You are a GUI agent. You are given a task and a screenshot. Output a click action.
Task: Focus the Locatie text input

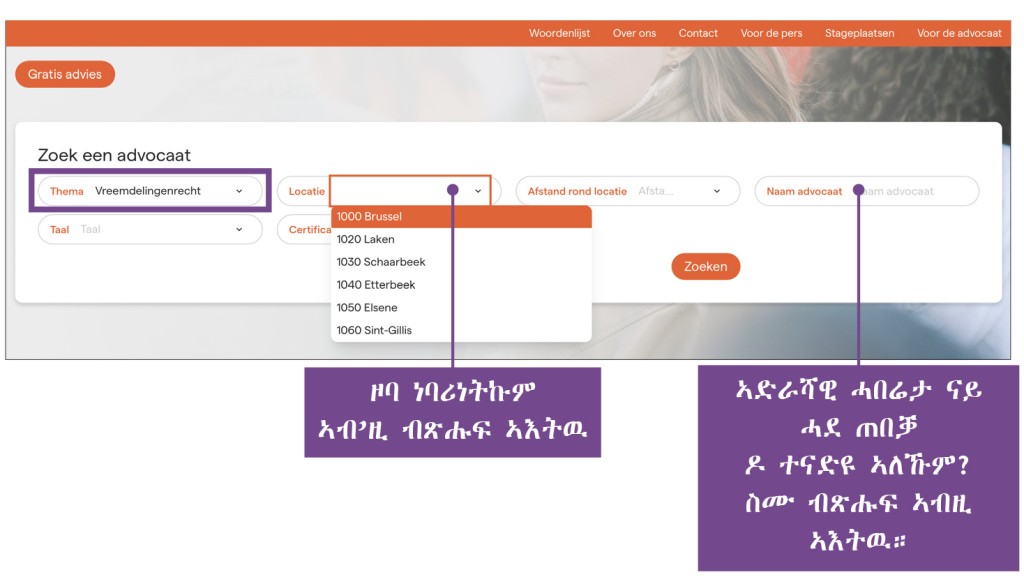tap(390, 191)
